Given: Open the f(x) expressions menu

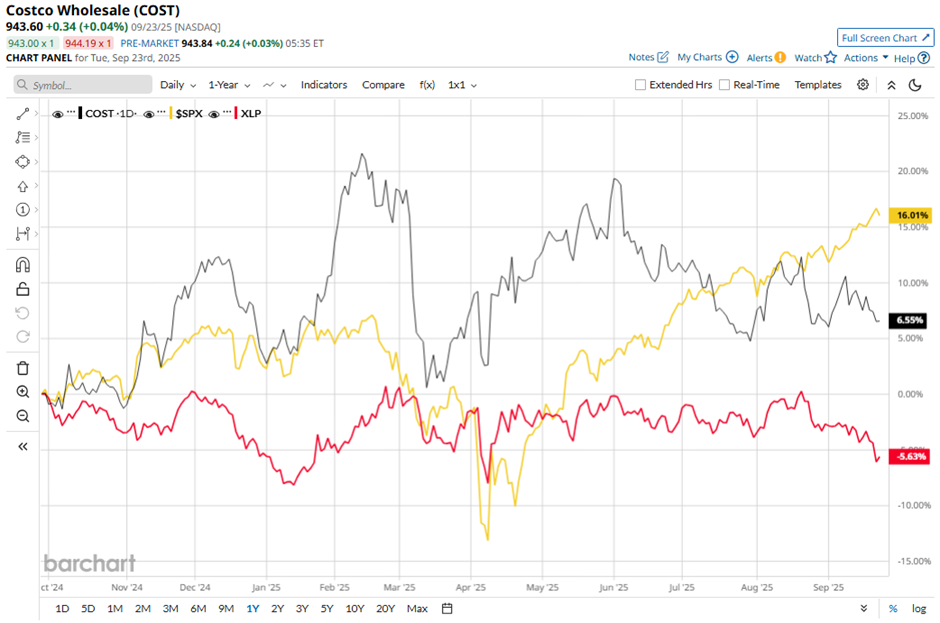Looking at the screenshot, I should click(427, 85).
